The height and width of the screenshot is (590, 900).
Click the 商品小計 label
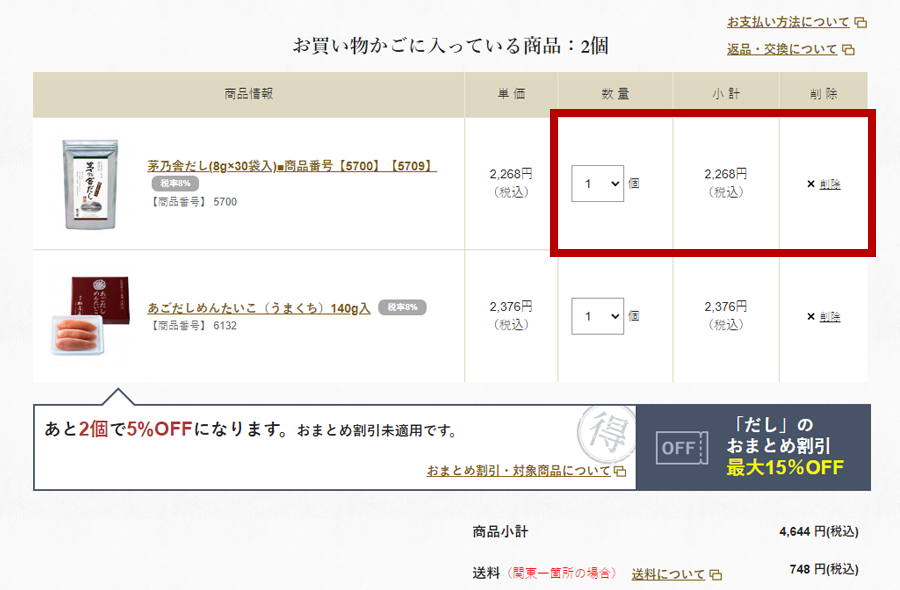click(x=501, y=531)
